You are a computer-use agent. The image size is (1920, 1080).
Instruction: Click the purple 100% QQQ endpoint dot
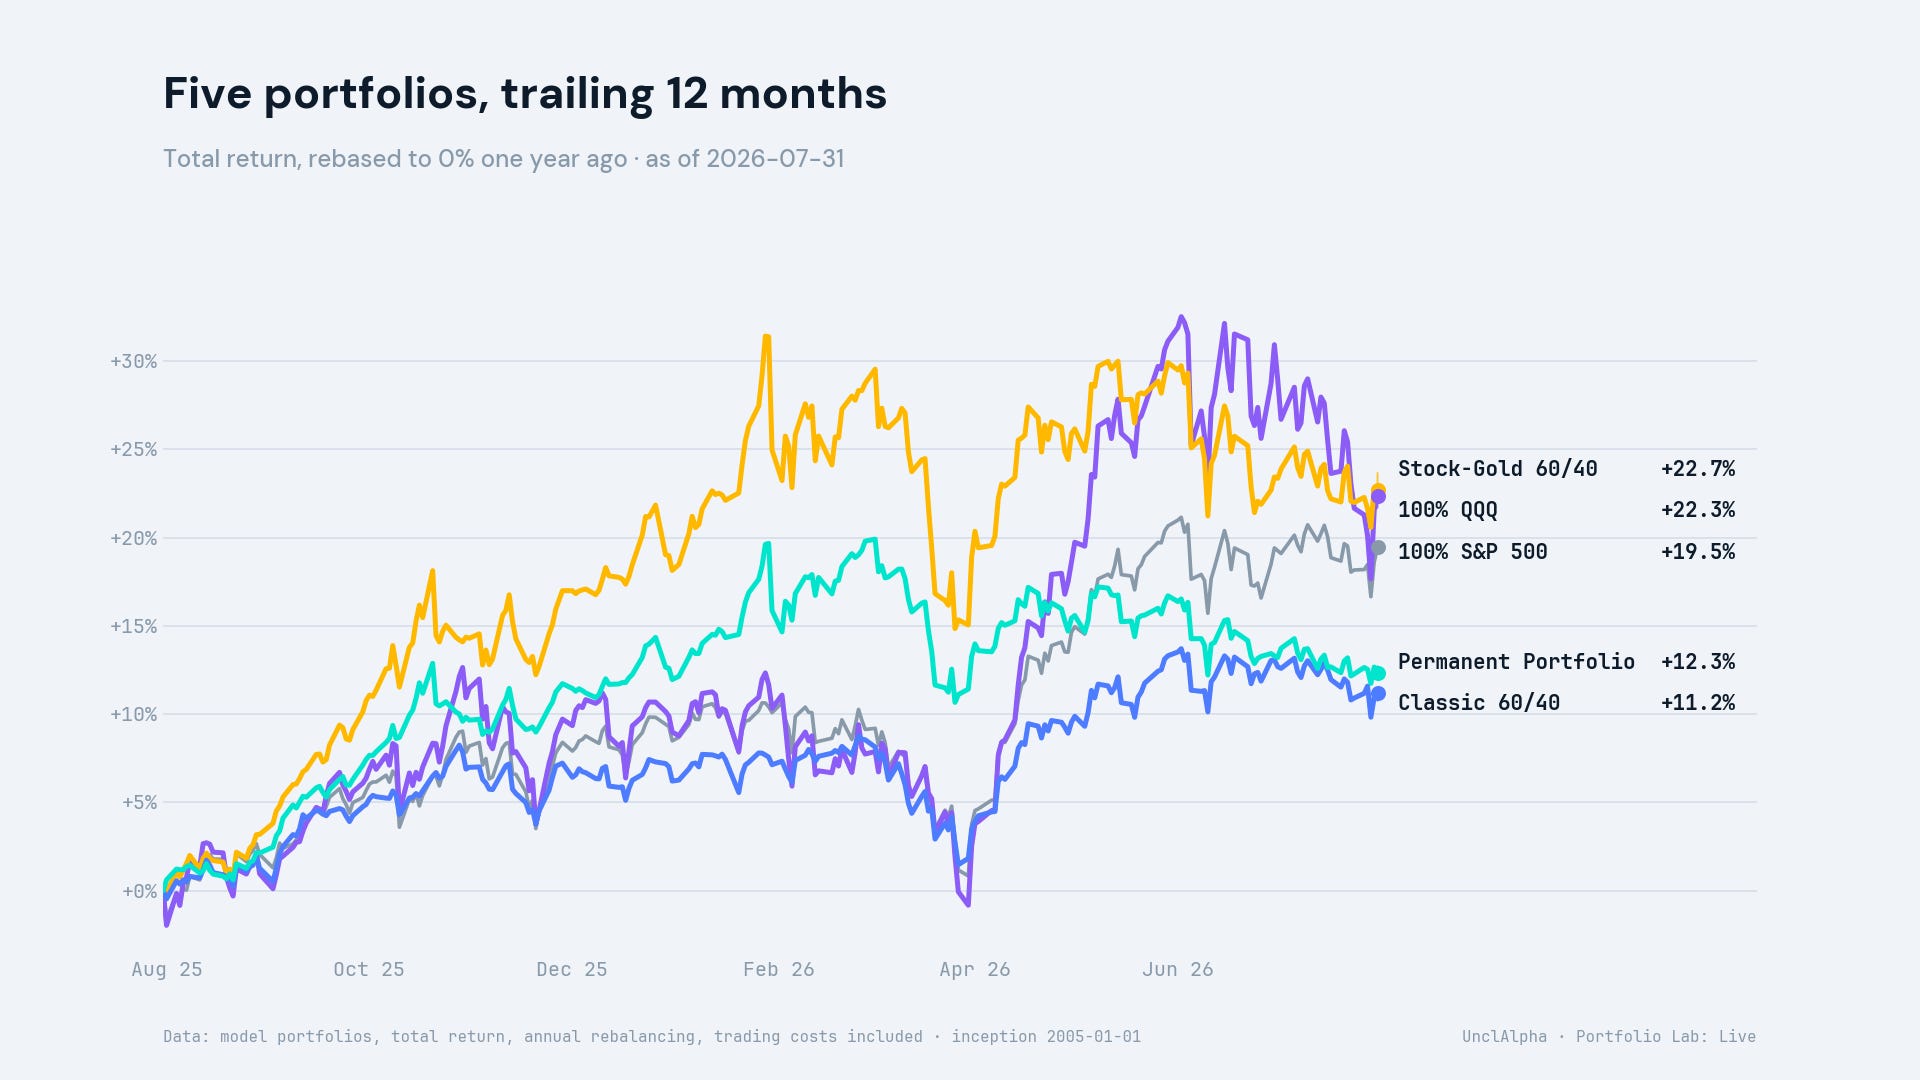tap(1378, 497)
